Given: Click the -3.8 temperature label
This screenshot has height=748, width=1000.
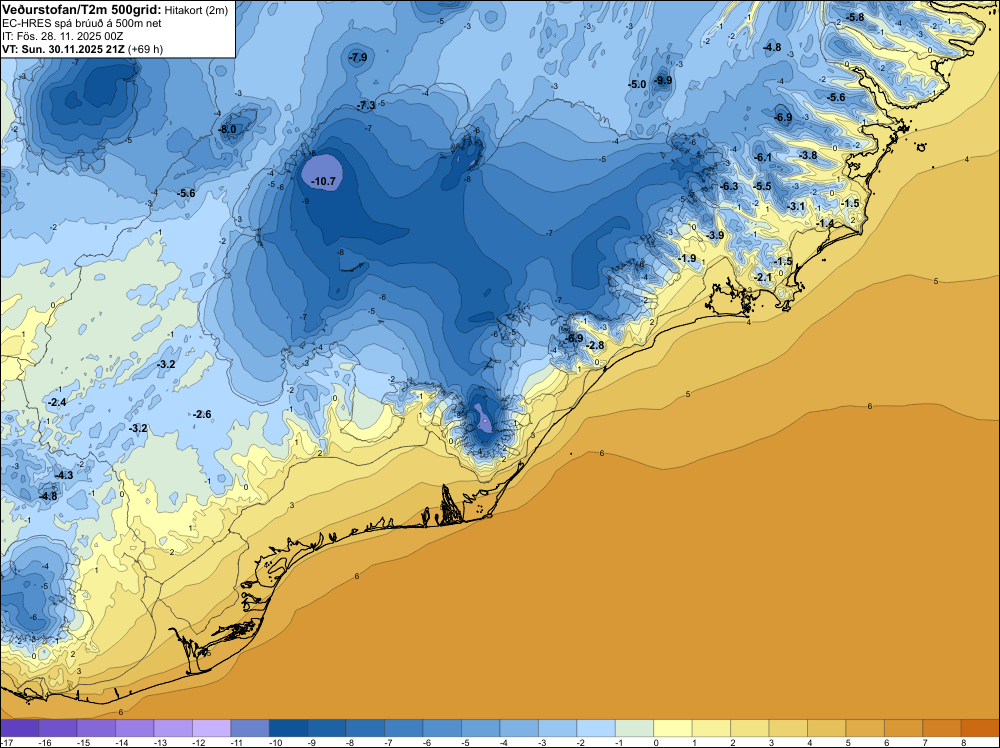Looking at the screenshot, I should [808, 156].
